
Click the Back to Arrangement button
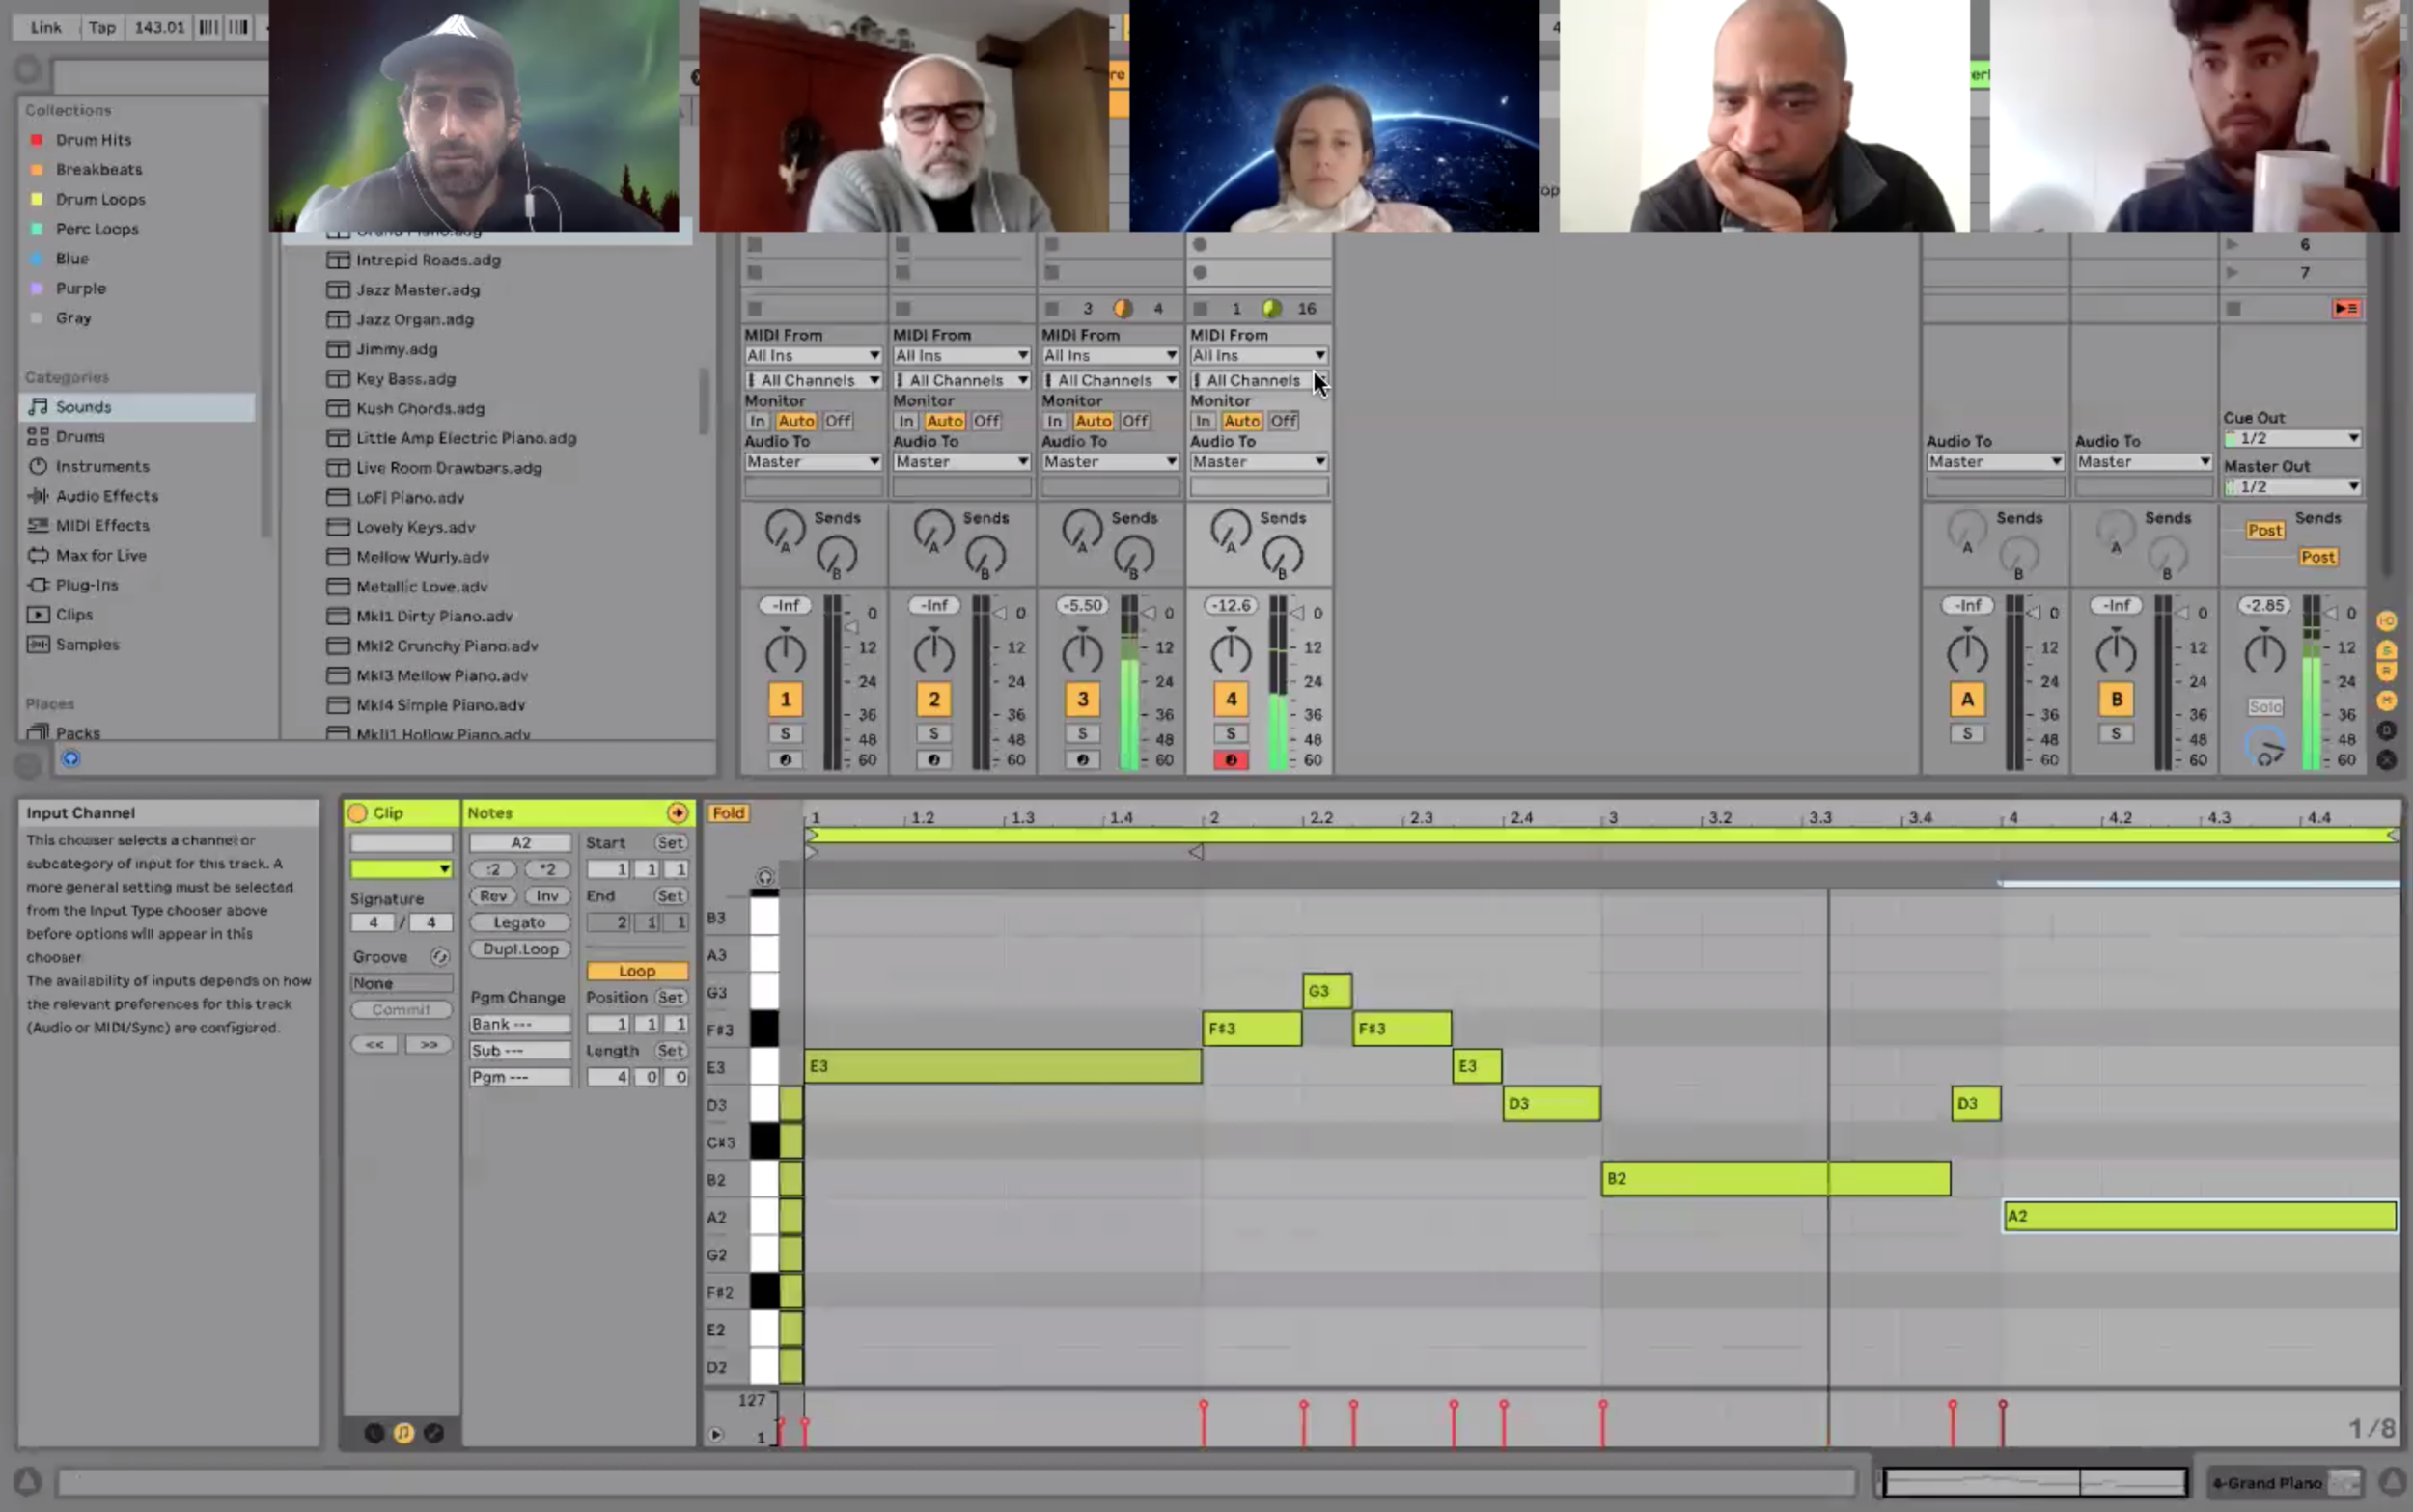2346,309
